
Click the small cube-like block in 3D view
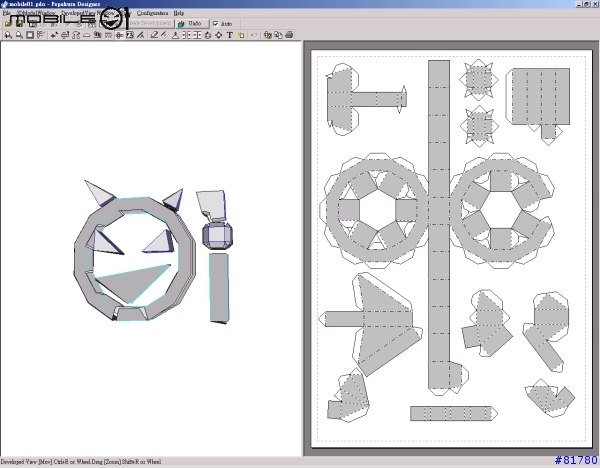[x=217, y=236]
